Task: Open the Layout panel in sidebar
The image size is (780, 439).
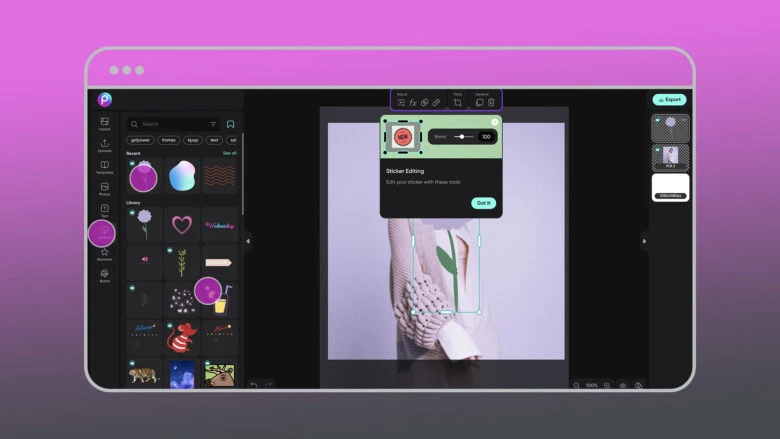Action: click(x=104, y=124)
